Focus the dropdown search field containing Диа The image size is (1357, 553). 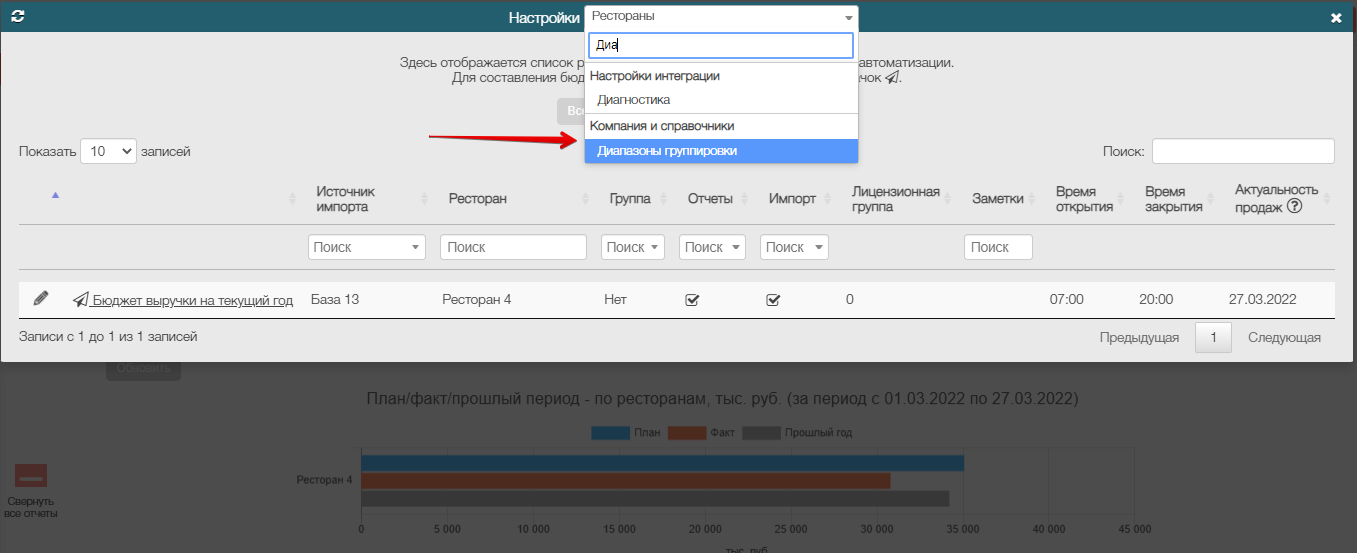pos(721,45)
